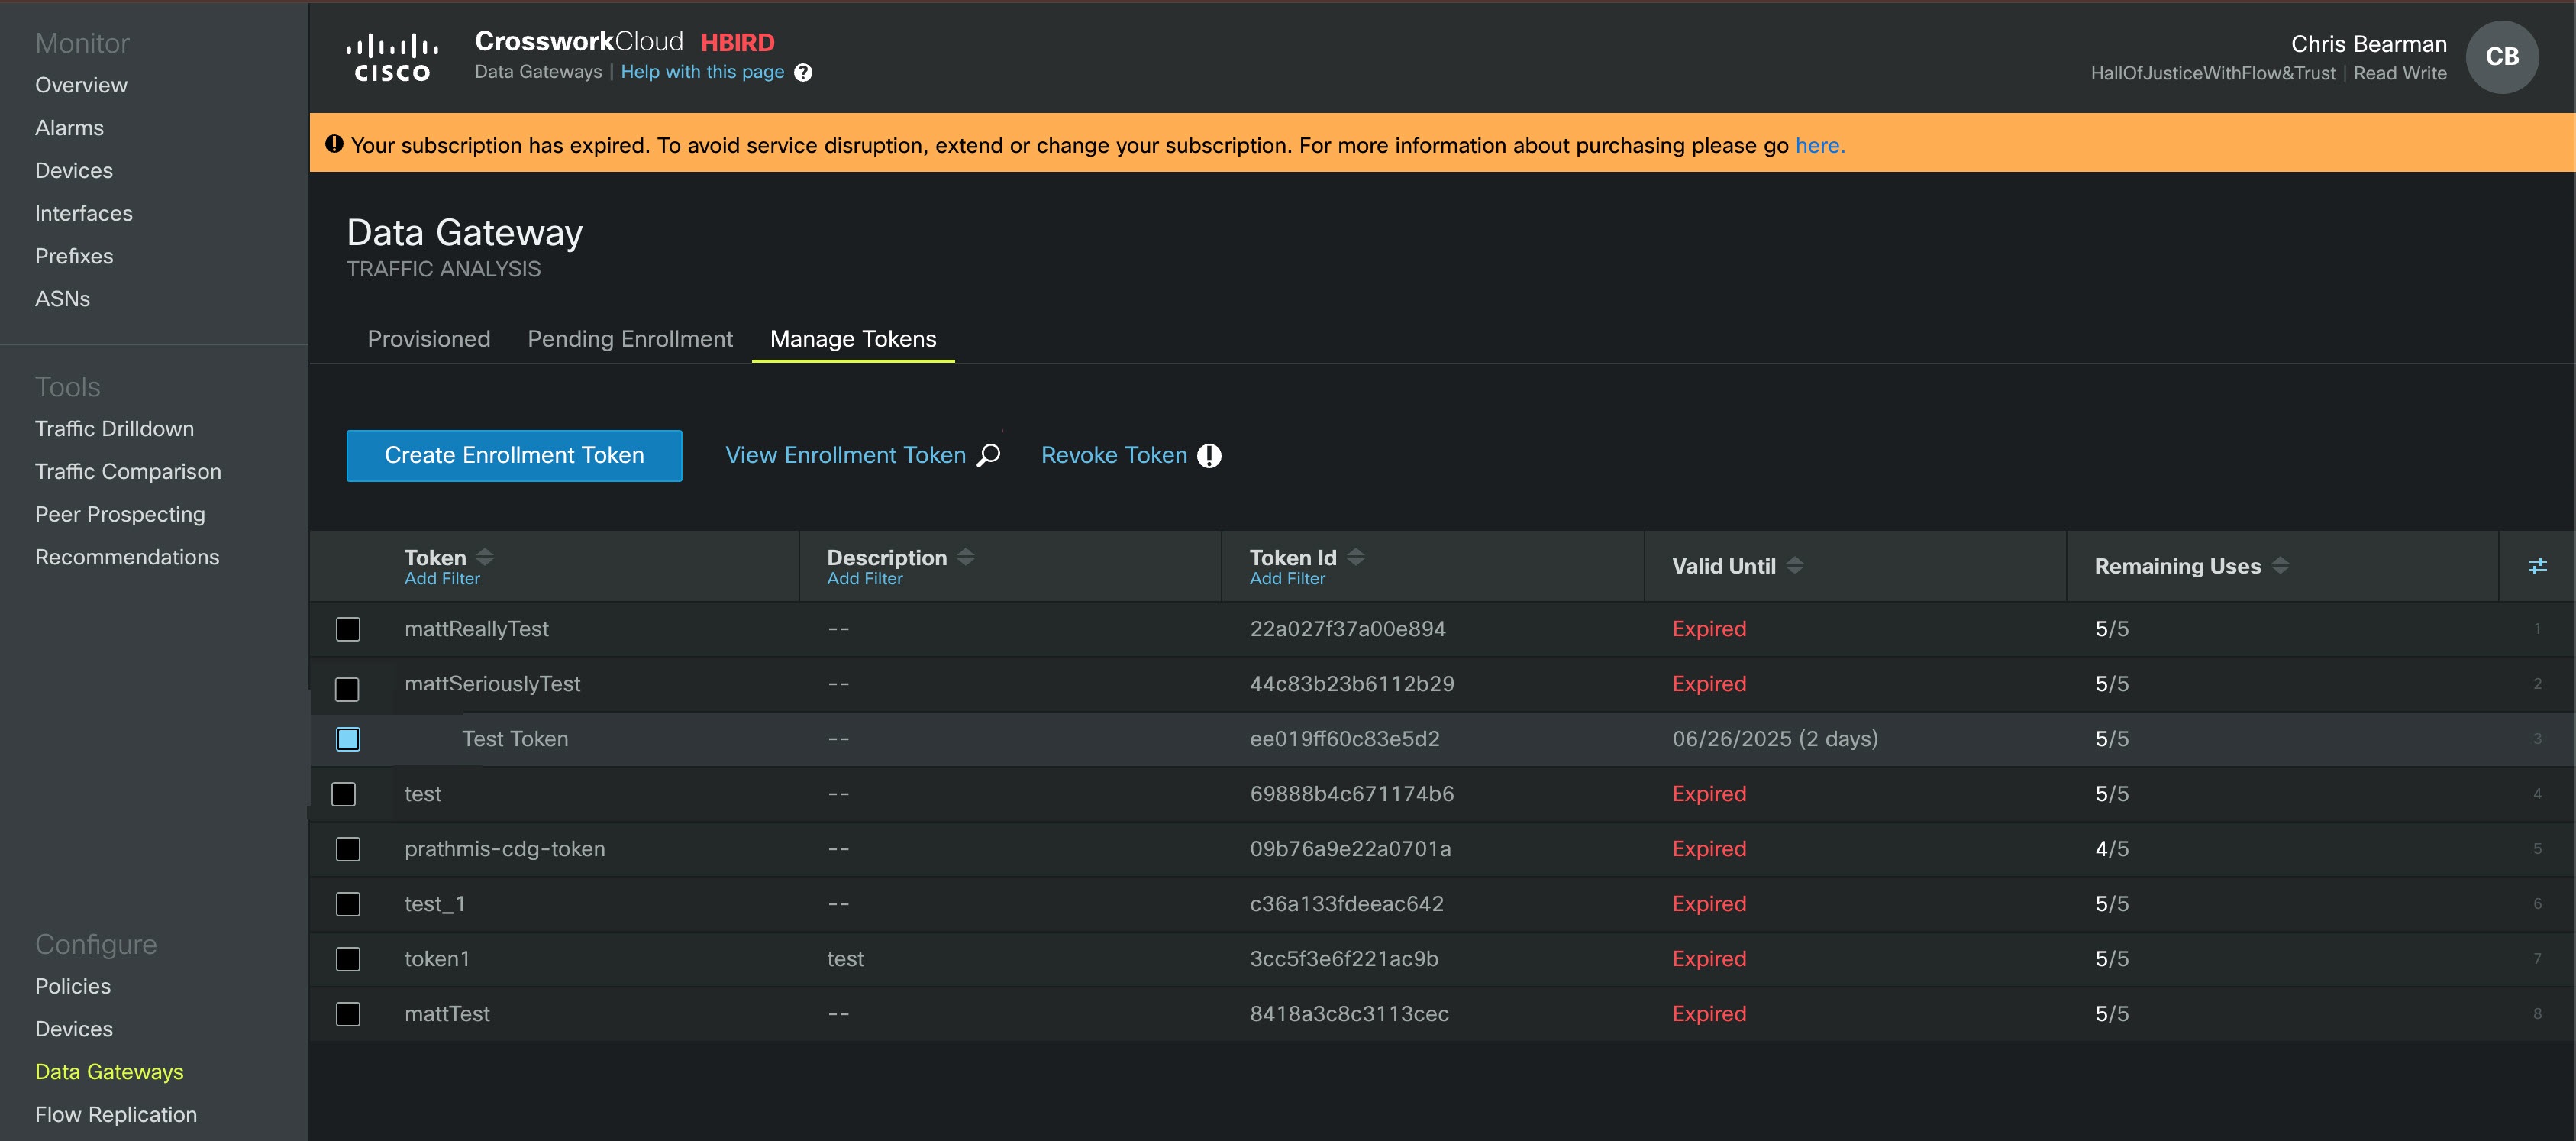2576x1141 pixels.
Task: Follow the 'here' subscription purchase link
Action: click(1819, 145)
